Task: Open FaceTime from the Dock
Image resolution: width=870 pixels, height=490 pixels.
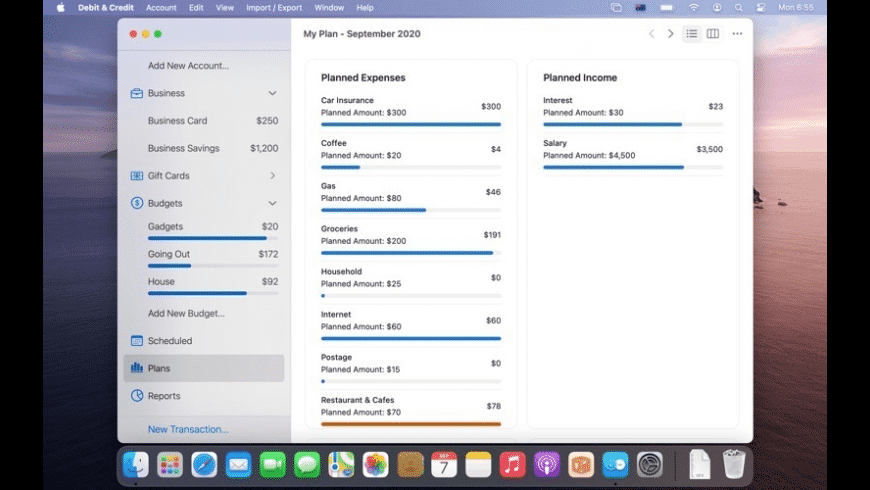Action: pyautogui.click(x=272, y=464)
